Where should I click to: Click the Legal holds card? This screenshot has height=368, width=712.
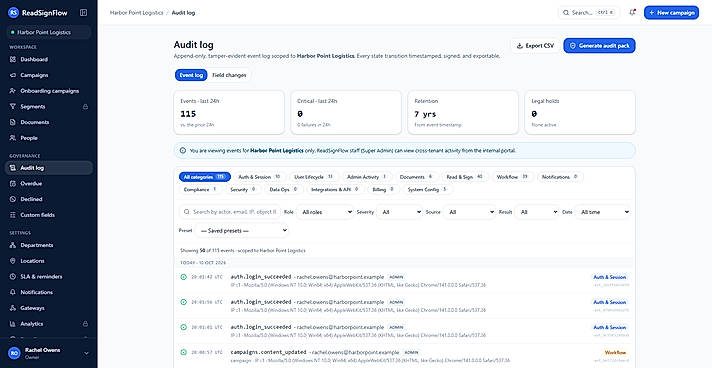(580, 112)
